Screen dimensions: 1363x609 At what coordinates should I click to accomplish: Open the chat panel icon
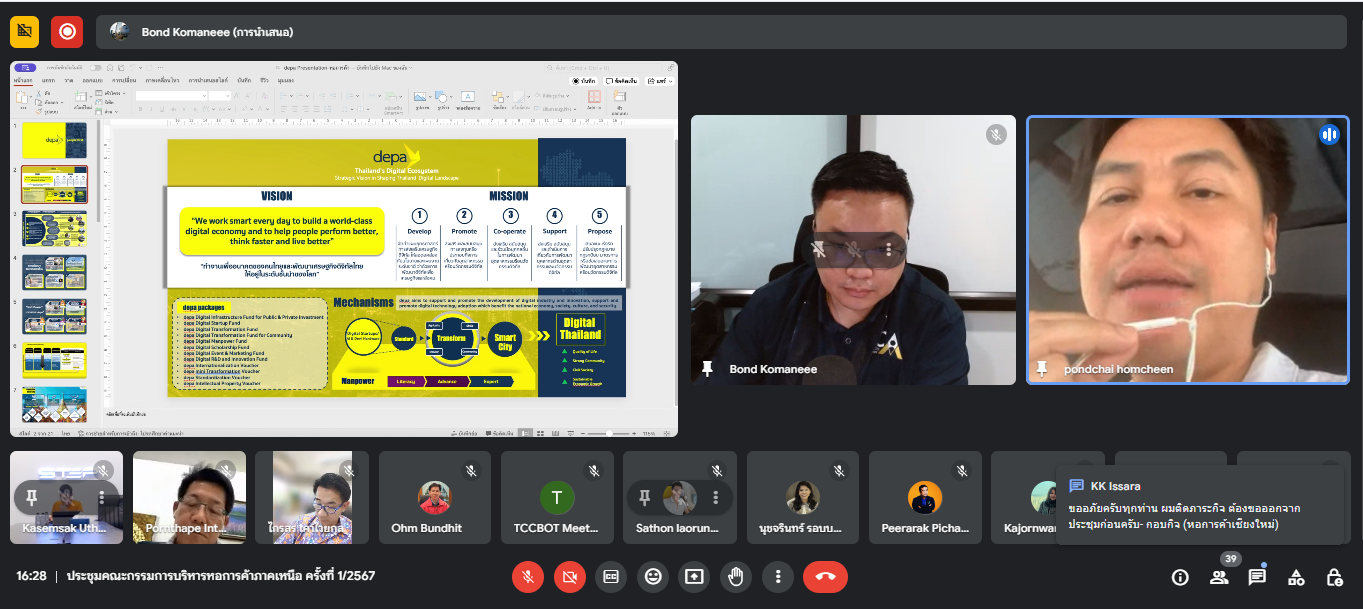[1257, 577]
